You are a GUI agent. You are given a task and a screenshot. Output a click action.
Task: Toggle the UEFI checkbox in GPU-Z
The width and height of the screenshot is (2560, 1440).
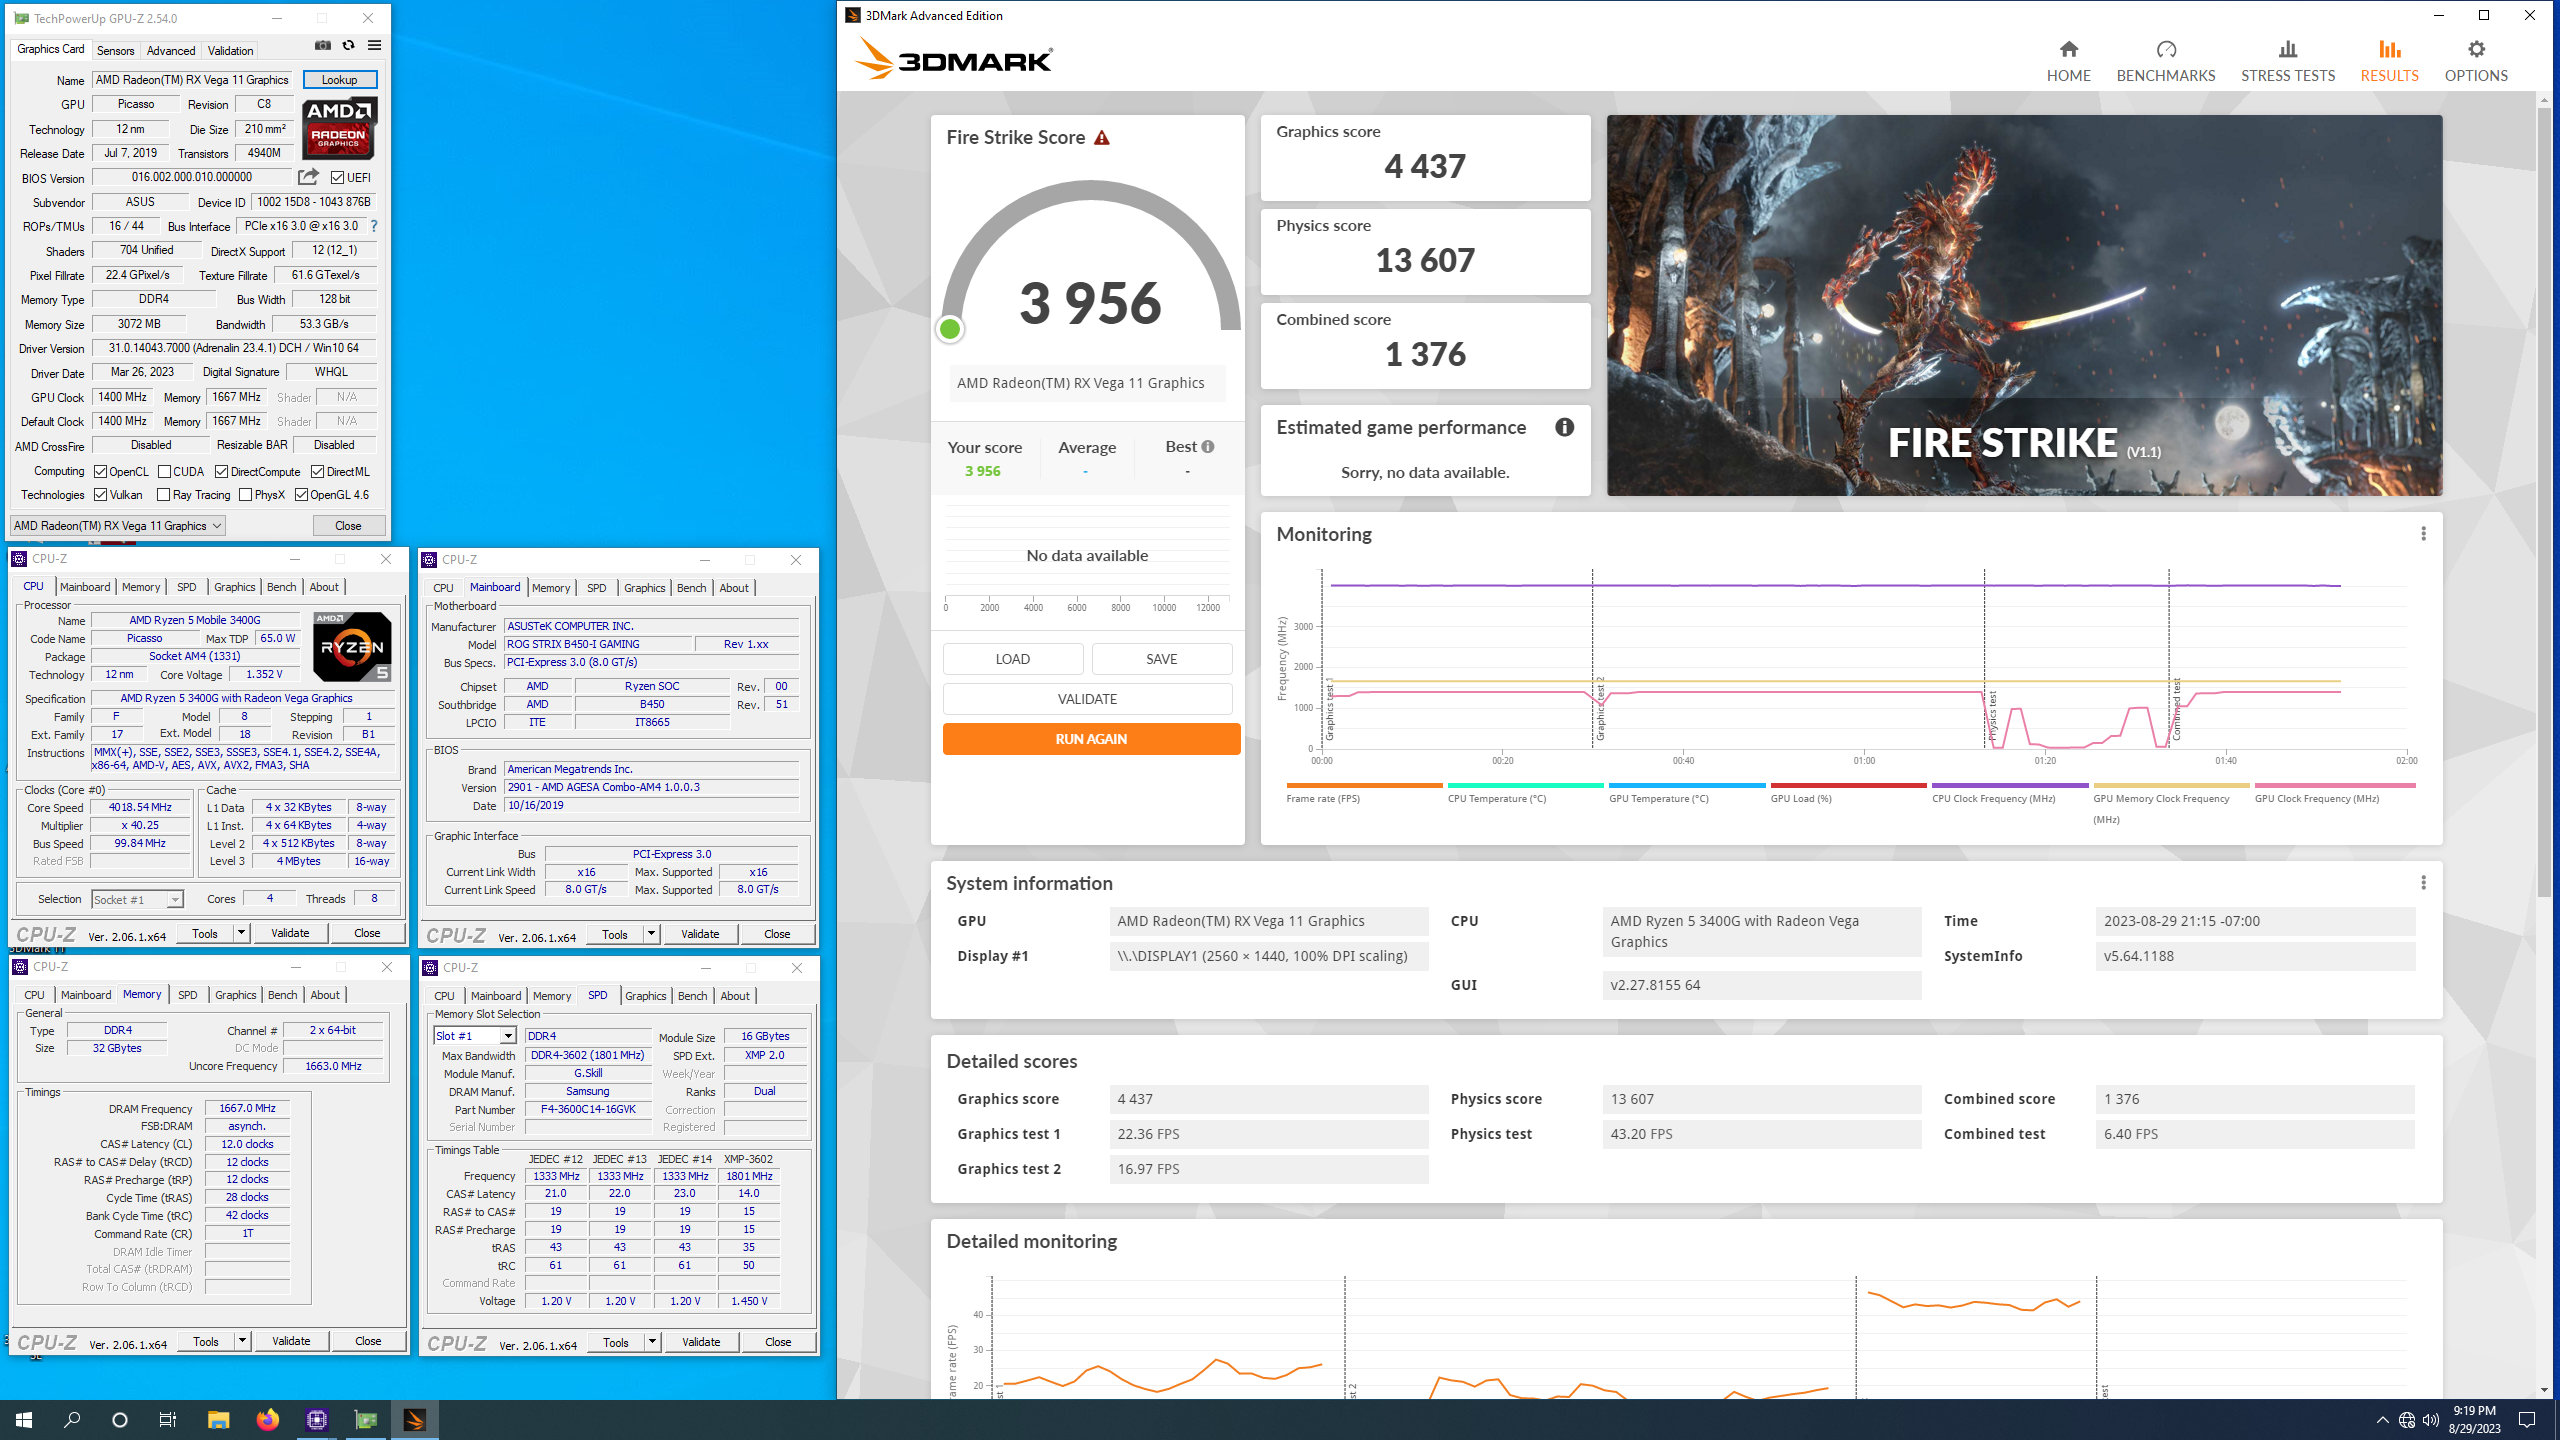337,178
